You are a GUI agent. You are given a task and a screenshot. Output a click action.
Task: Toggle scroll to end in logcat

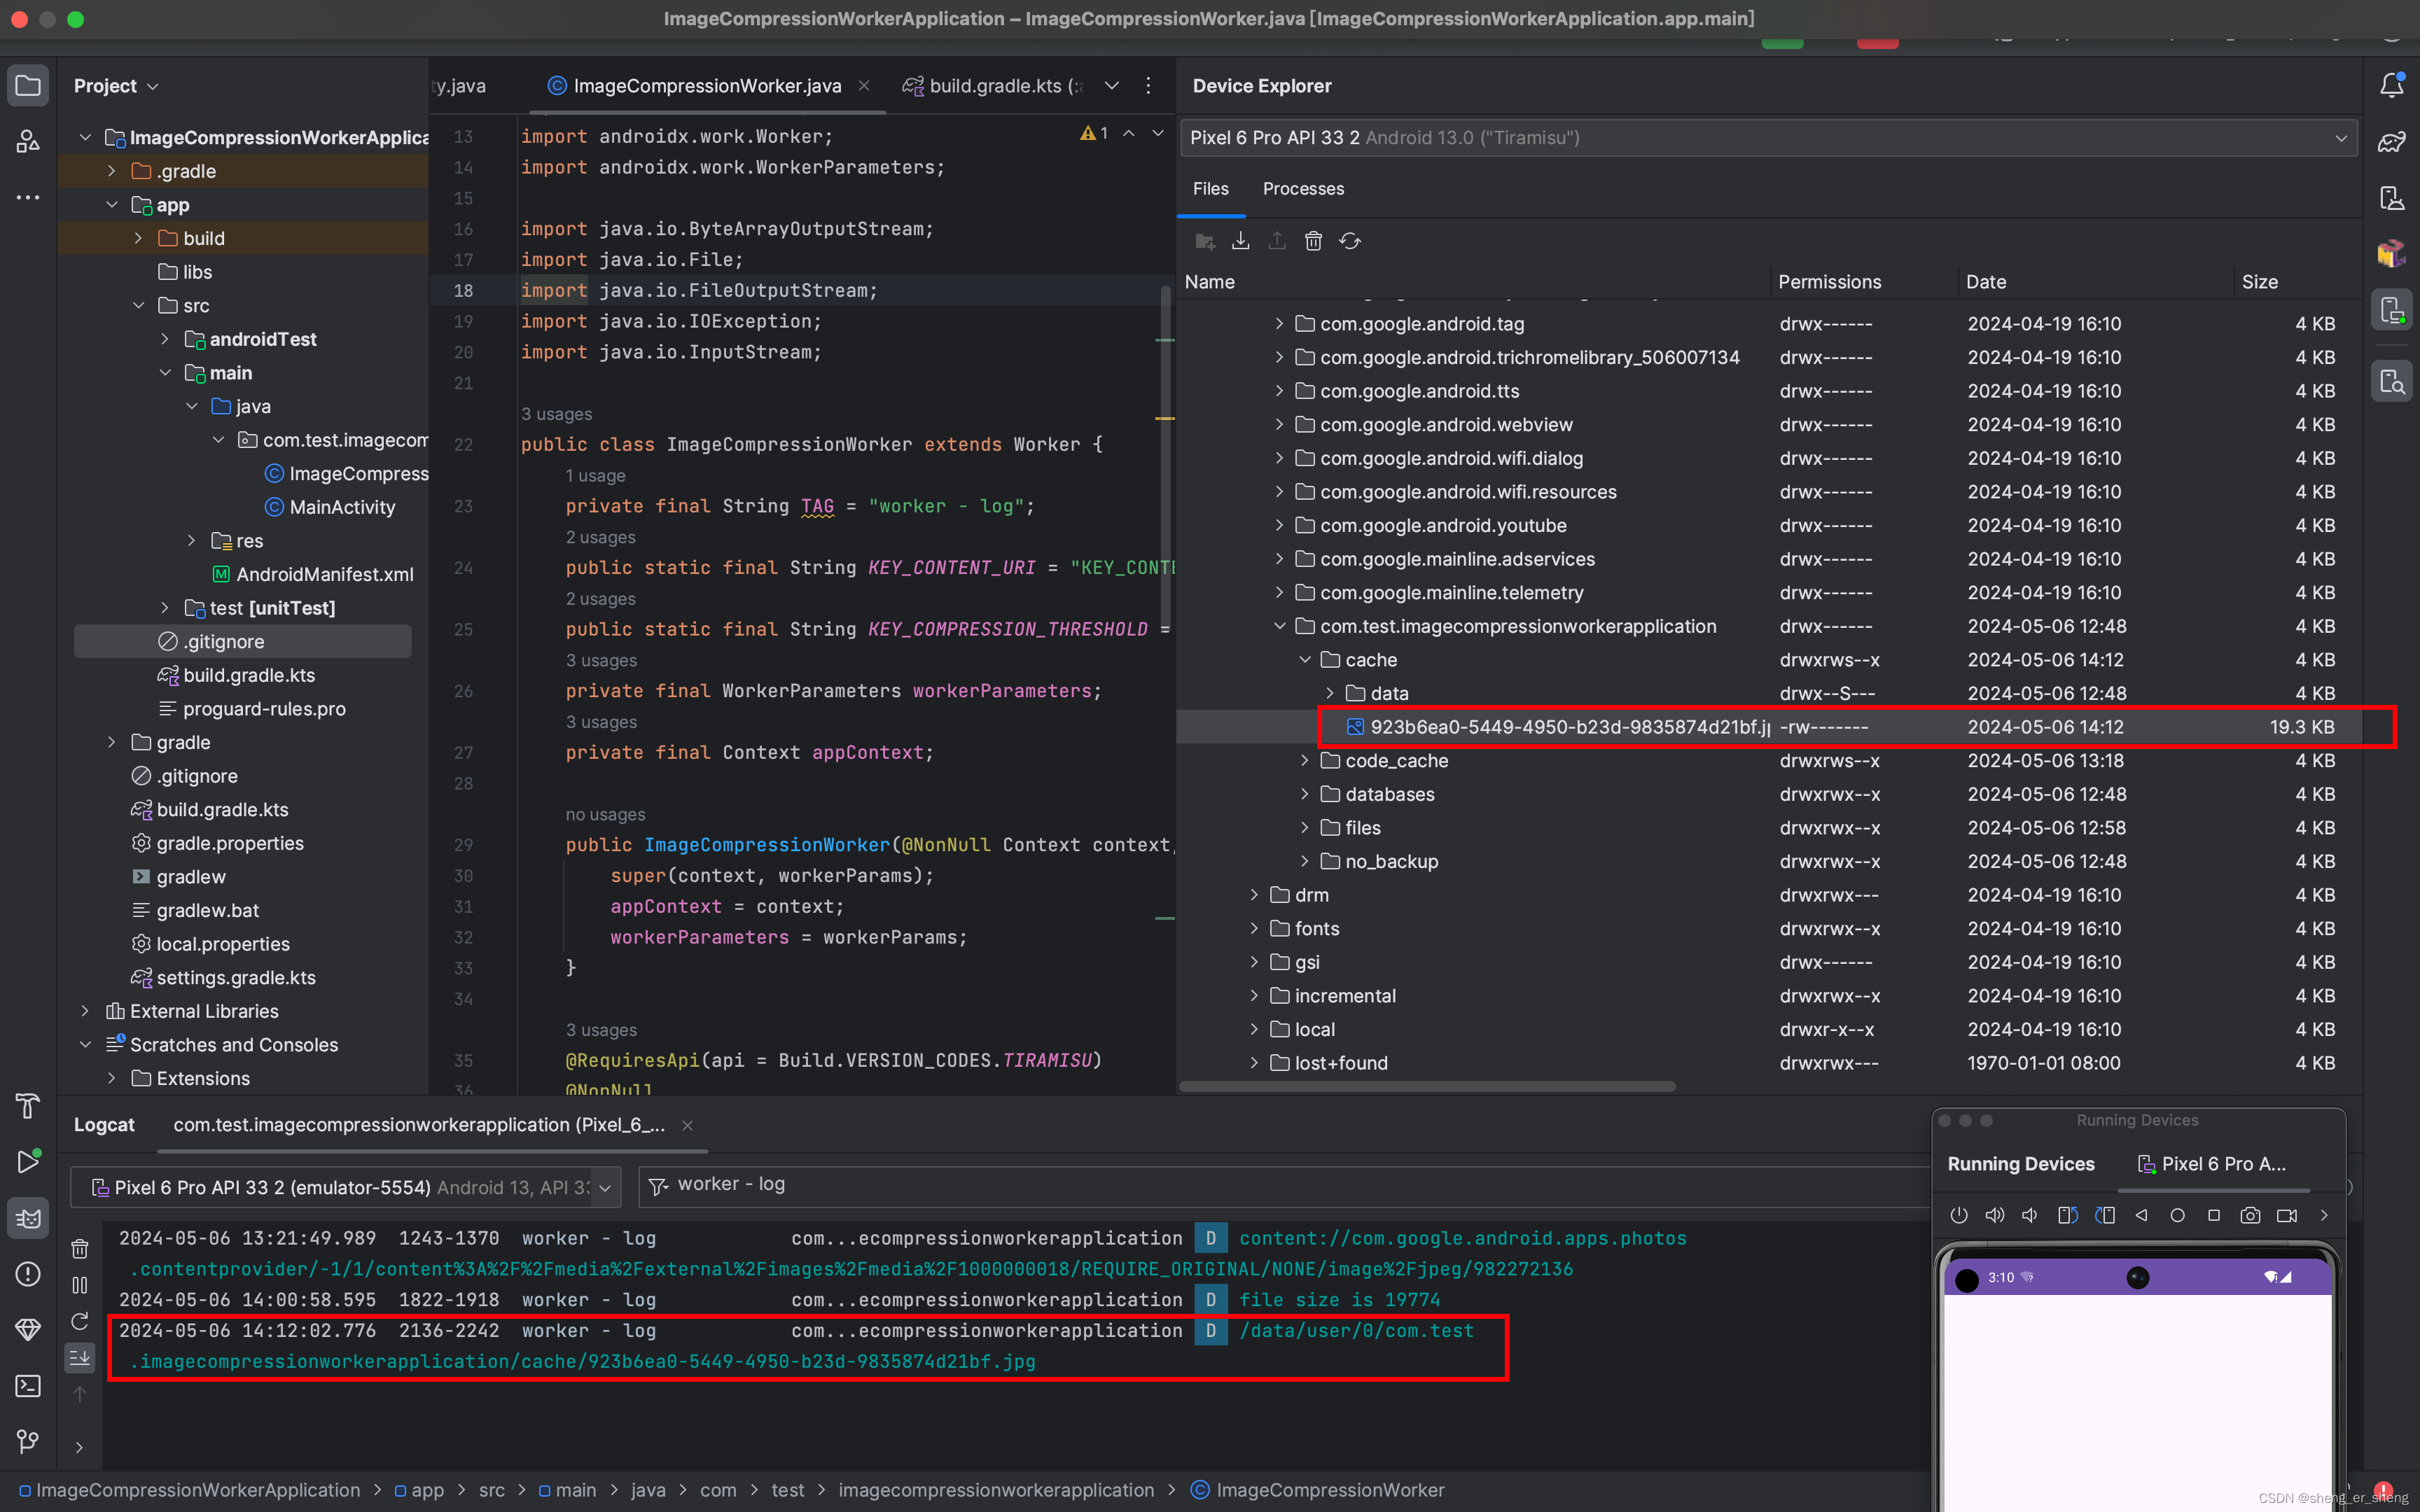pos(80,1357)
